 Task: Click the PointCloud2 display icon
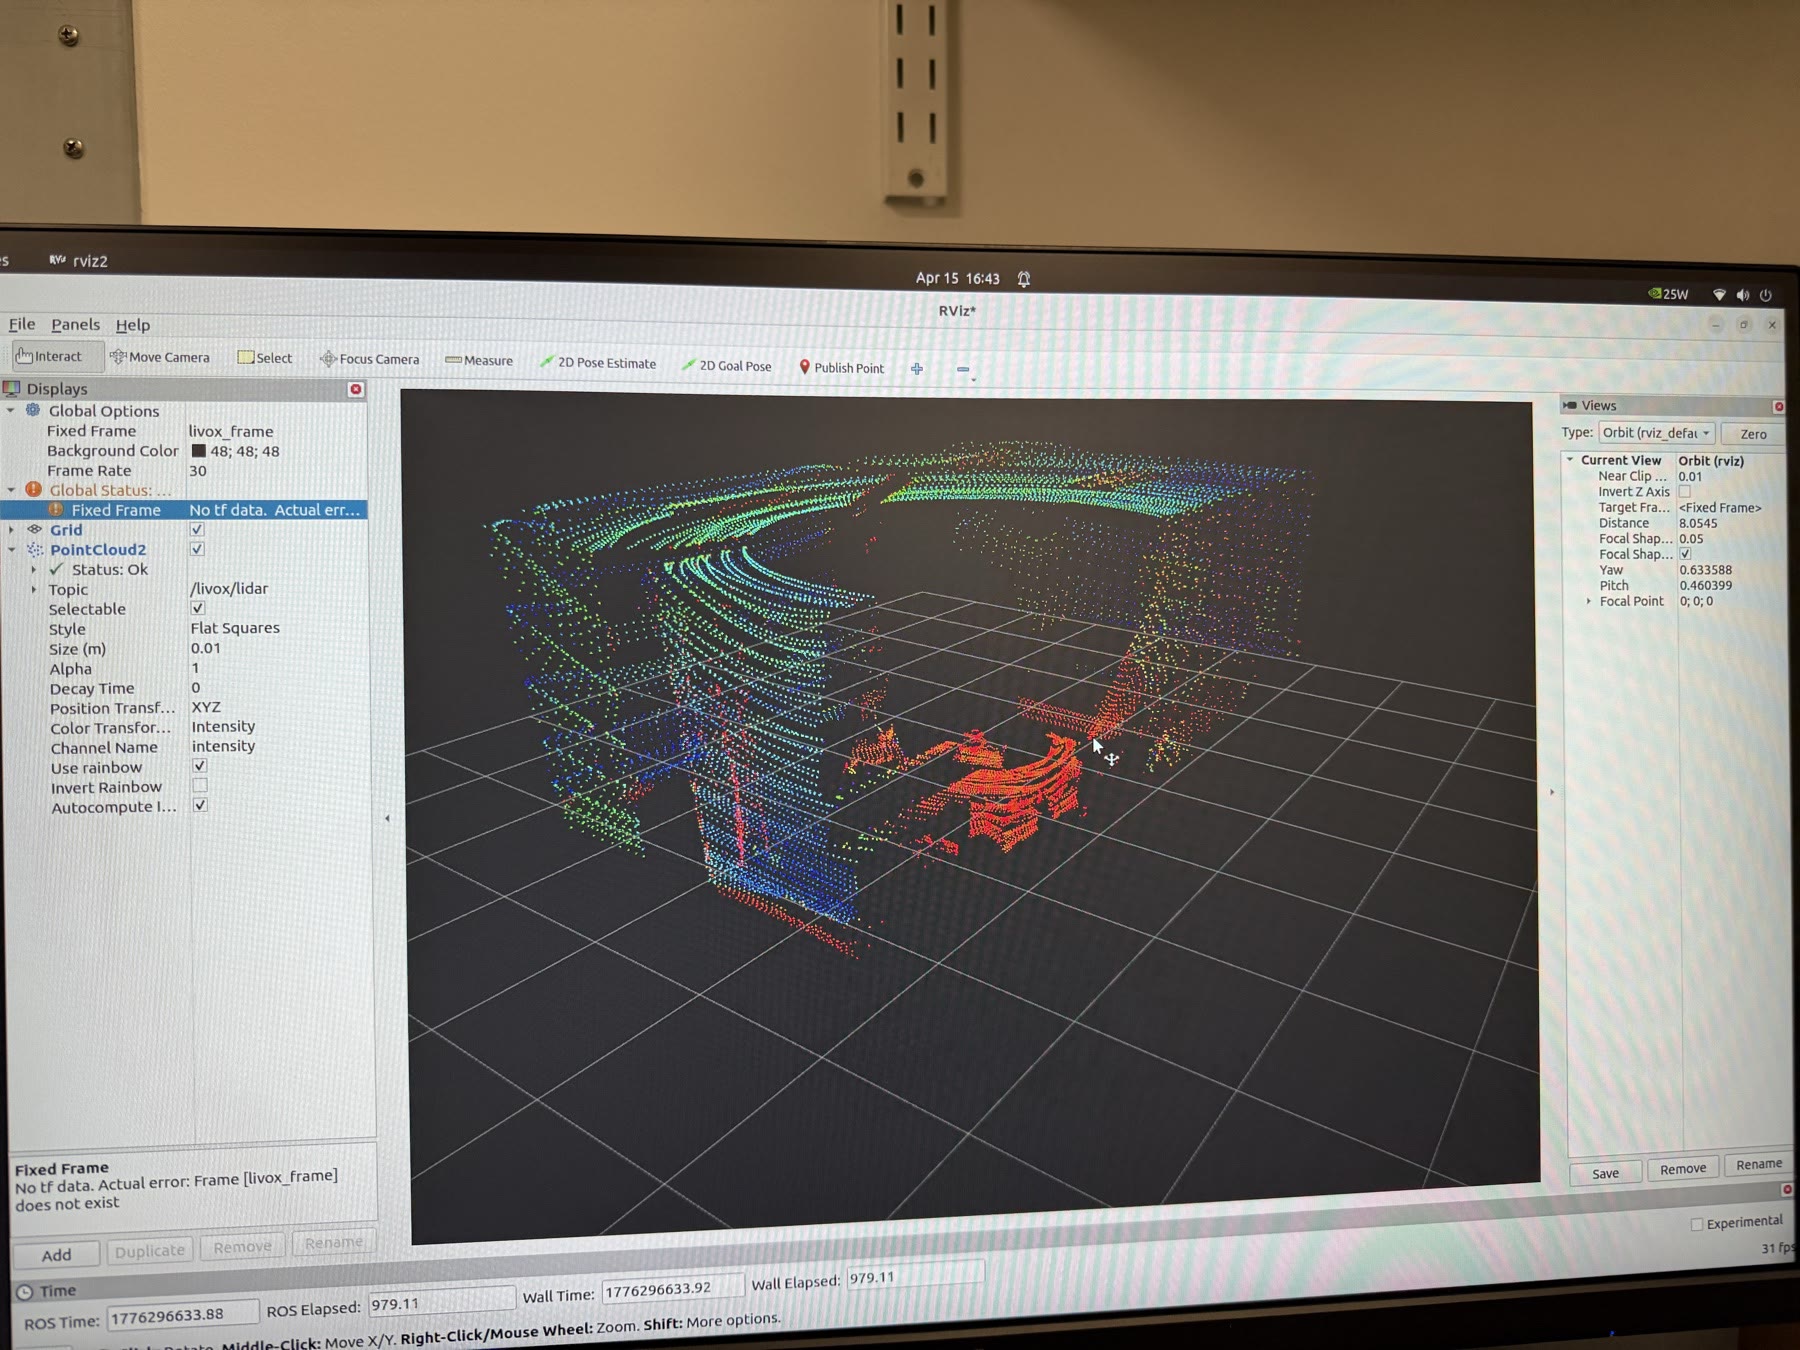(x=35, y=549)
